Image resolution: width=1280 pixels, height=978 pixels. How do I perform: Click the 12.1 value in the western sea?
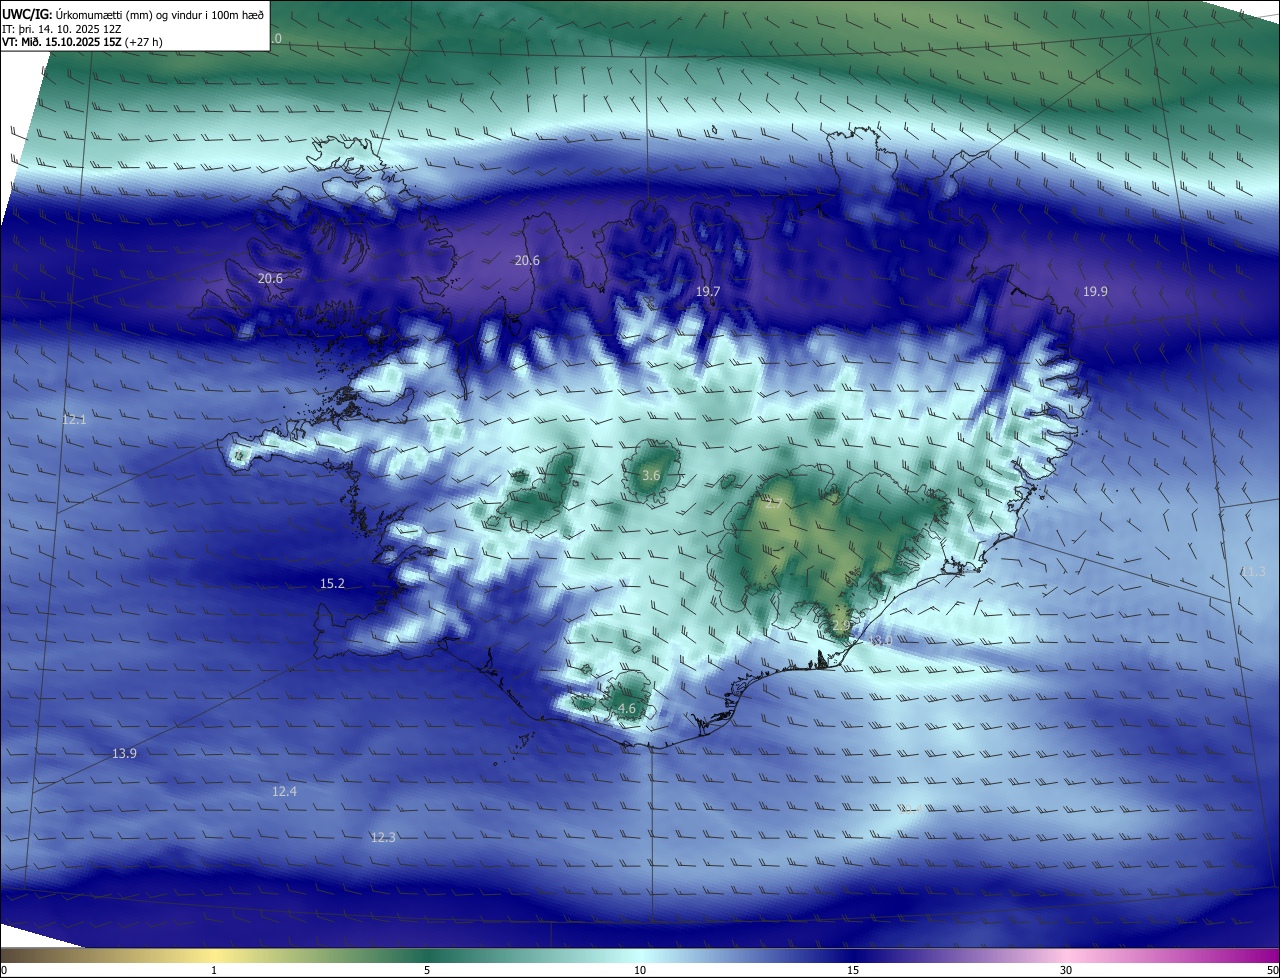click(x=74, y=419)
